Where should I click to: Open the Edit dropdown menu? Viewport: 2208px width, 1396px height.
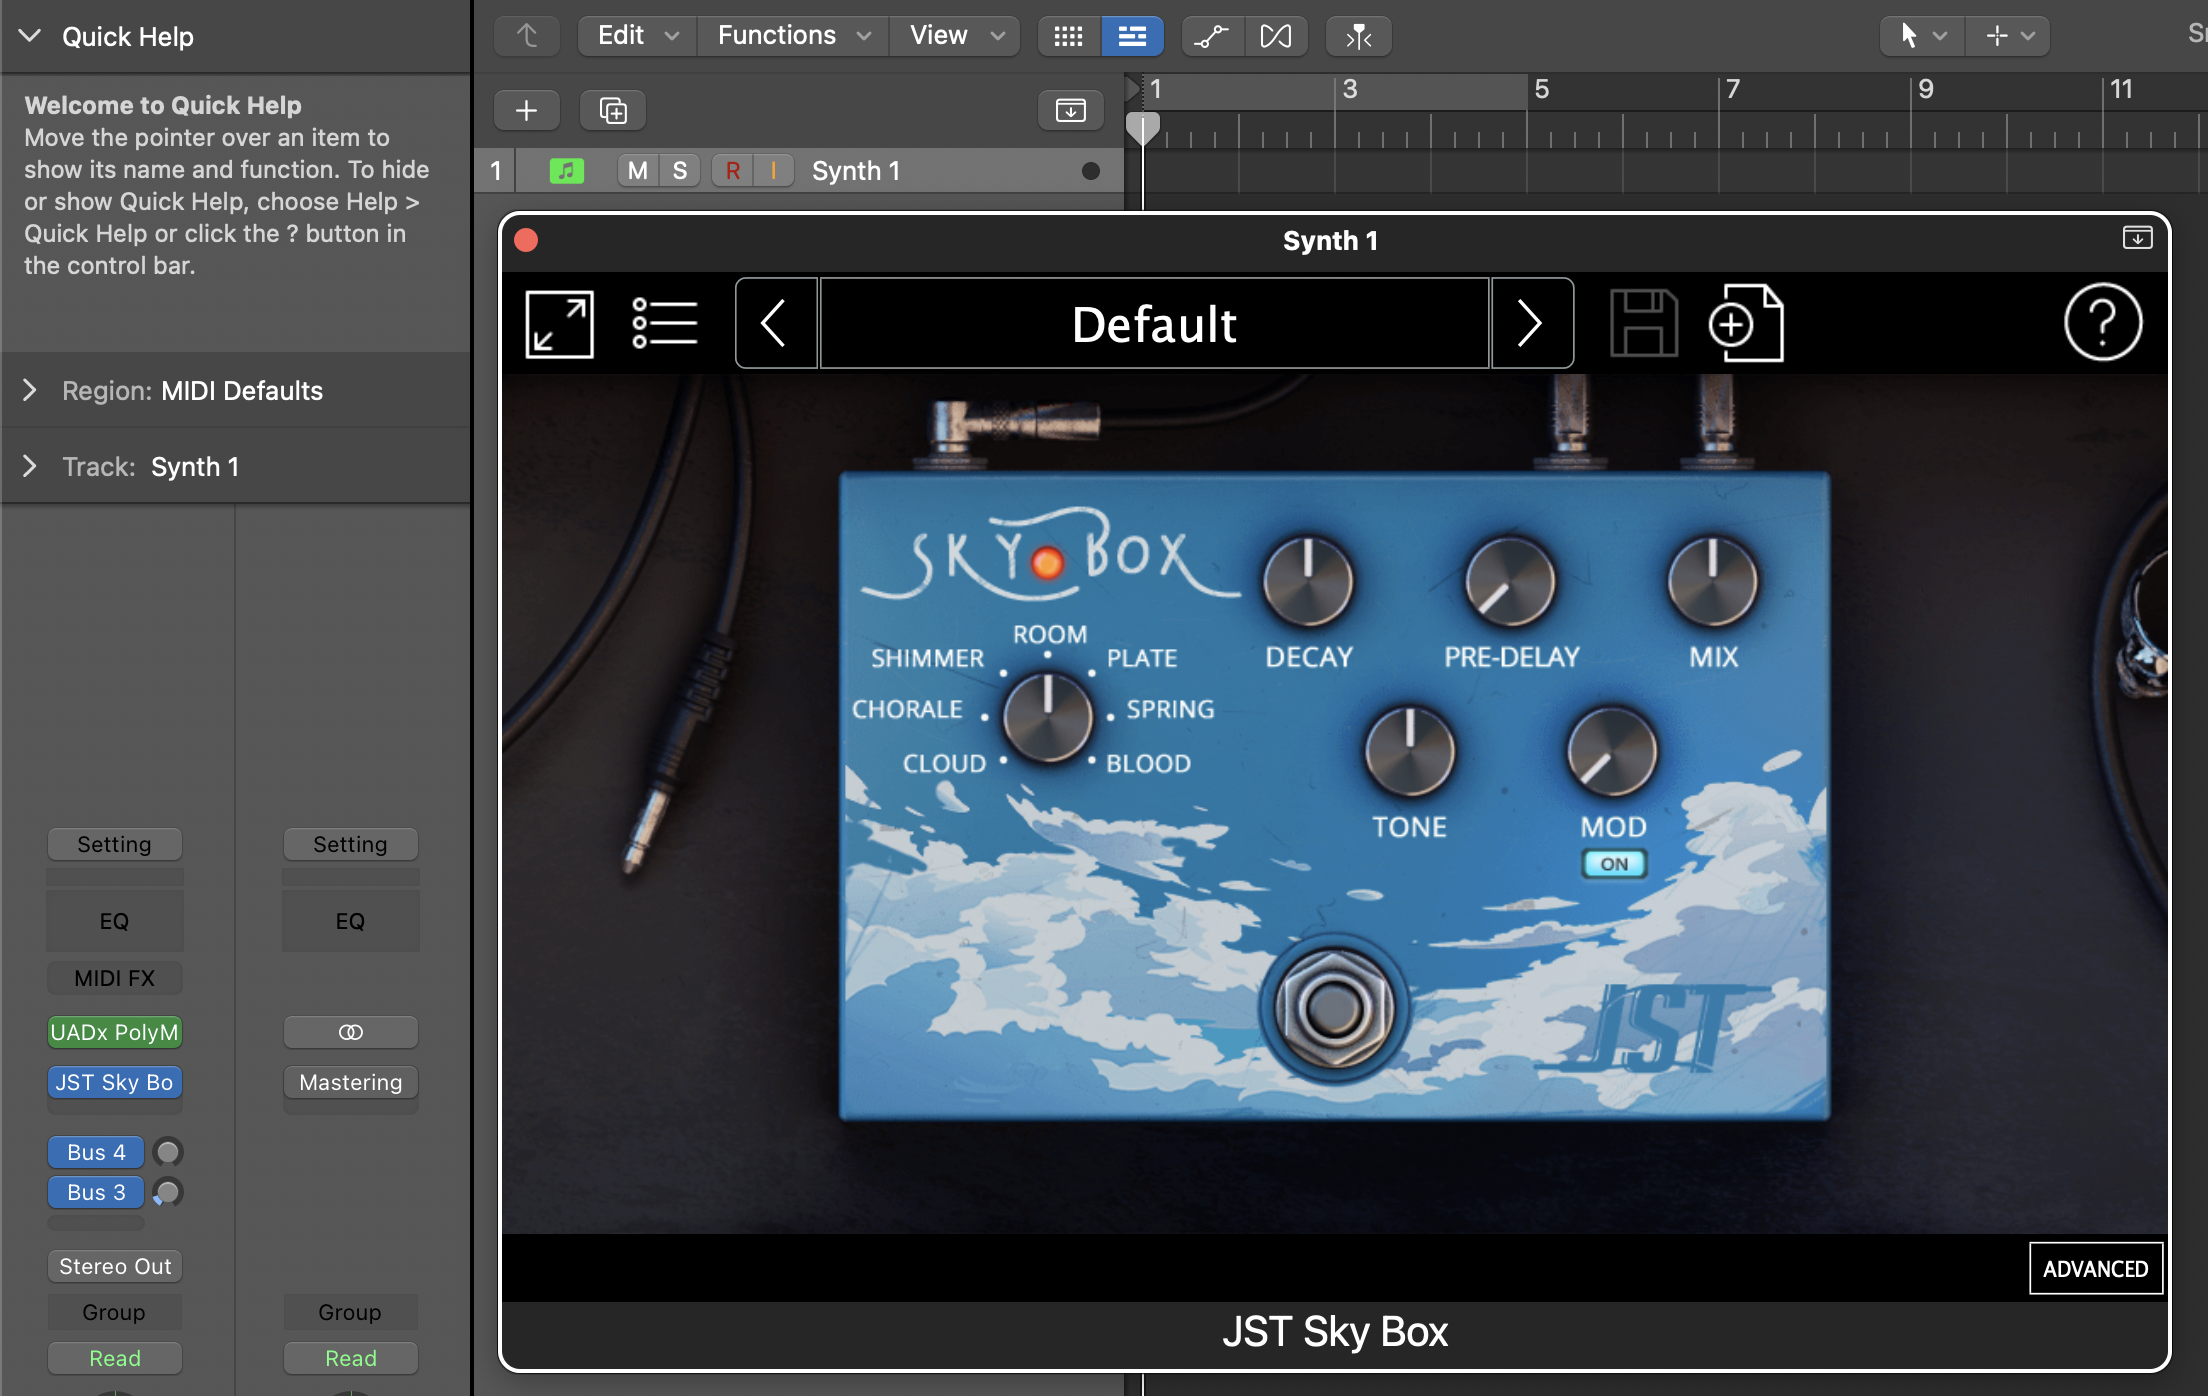(637, 36)
